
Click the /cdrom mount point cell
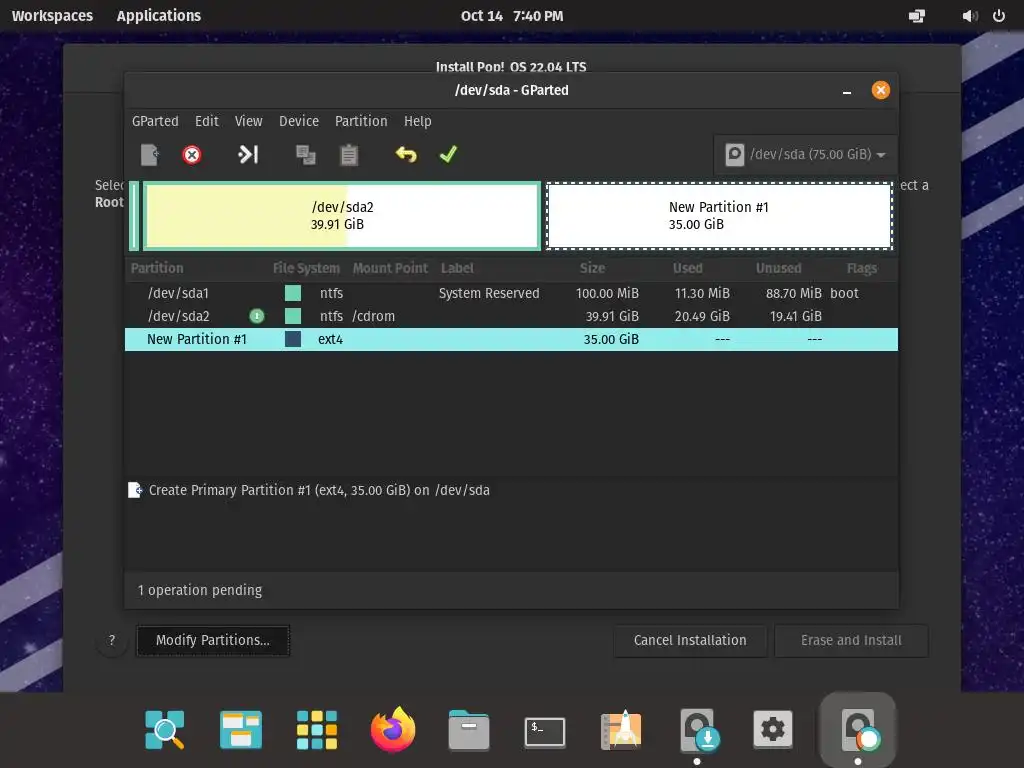pos(374,316)
